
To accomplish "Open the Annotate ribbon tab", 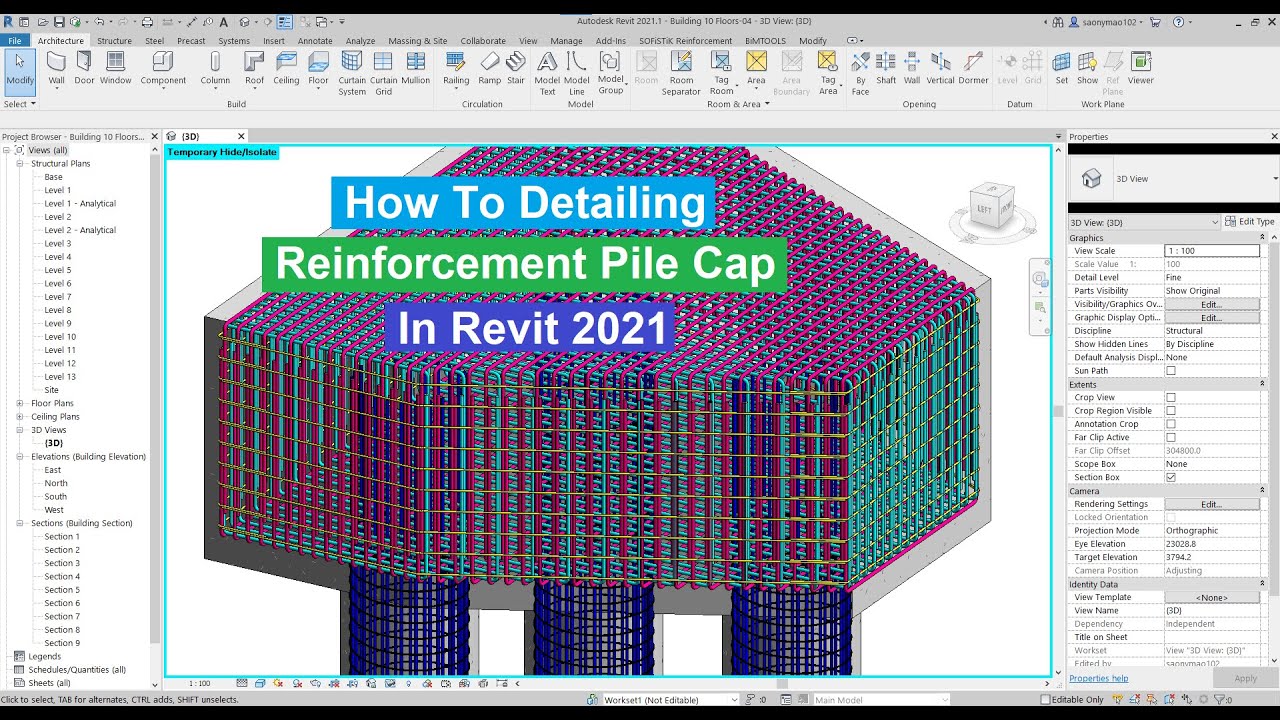I will tap(315, 41).
